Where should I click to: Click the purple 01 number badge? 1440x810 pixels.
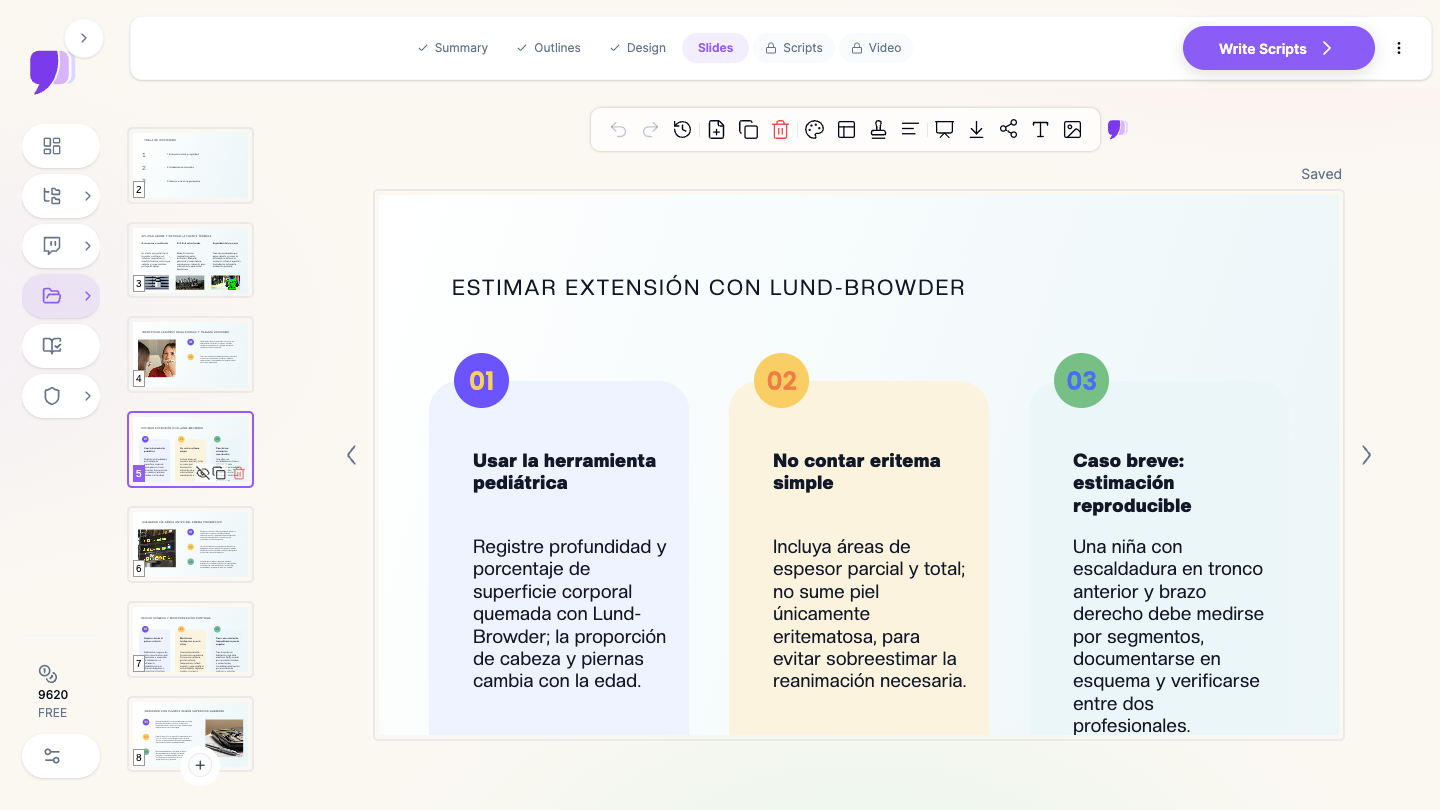point(481,380)
